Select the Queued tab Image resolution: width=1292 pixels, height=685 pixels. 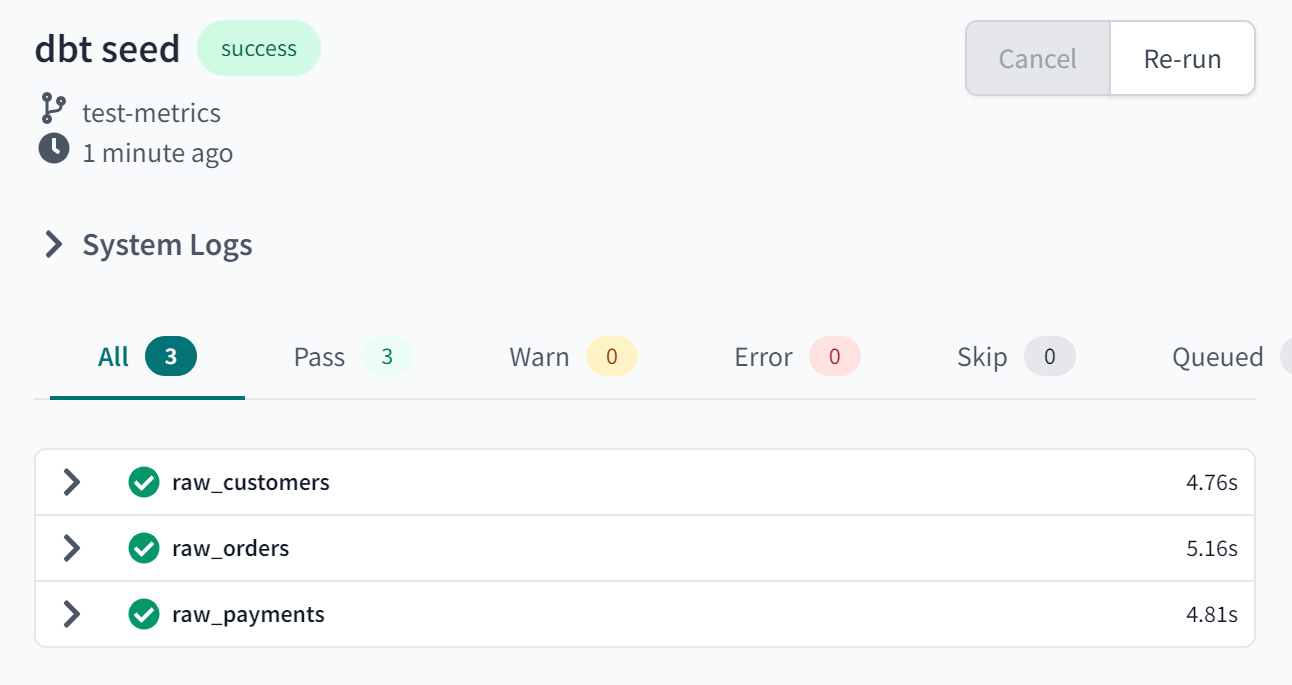click(1220, 356)
